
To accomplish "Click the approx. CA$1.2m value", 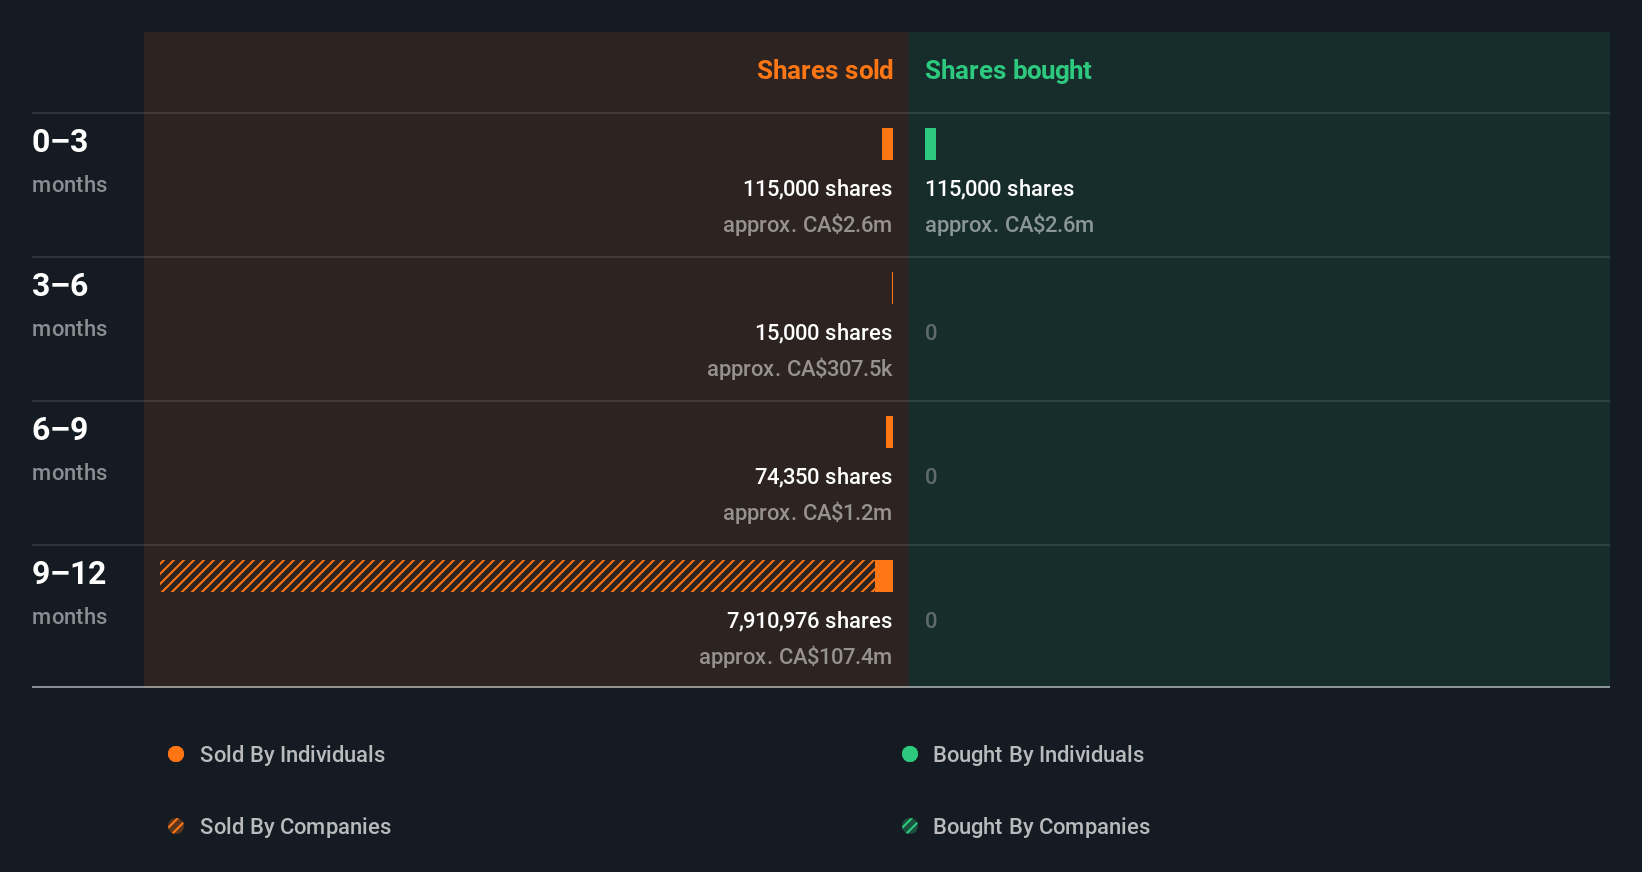I will point(807,512).
